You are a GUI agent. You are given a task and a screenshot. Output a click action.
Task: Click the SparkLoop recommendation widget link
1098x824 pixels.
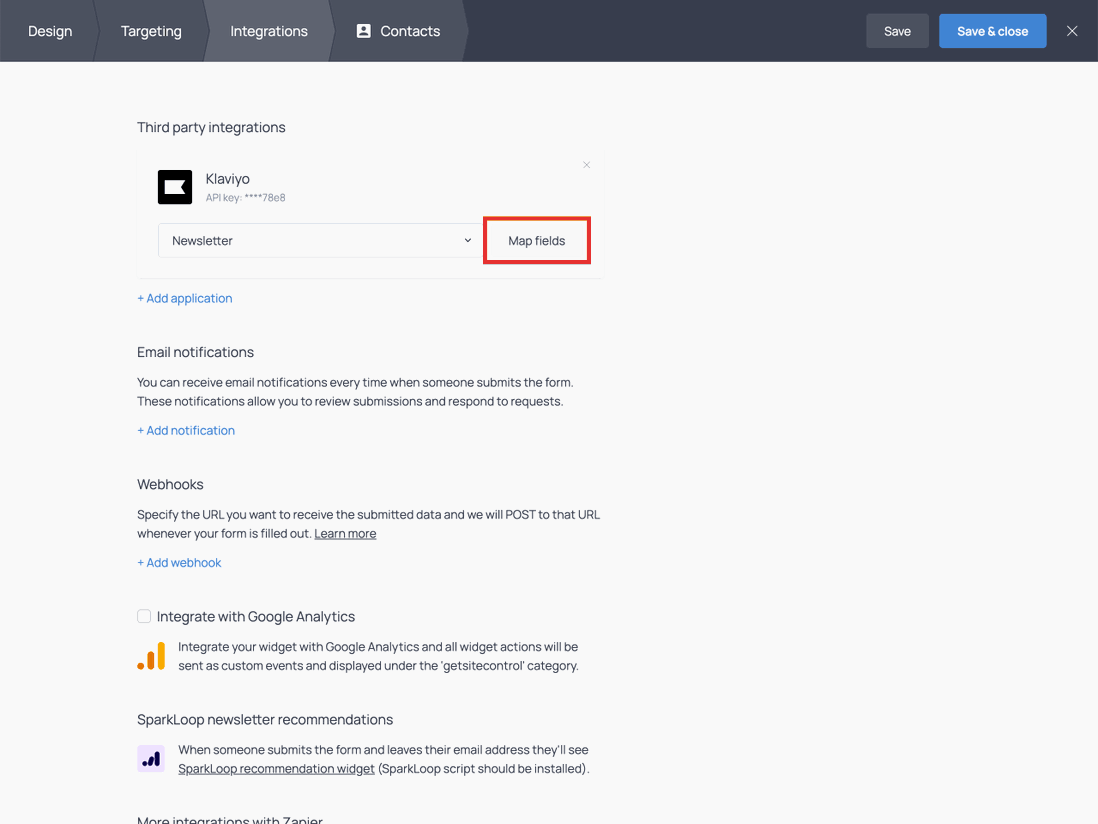coord(276,768)
